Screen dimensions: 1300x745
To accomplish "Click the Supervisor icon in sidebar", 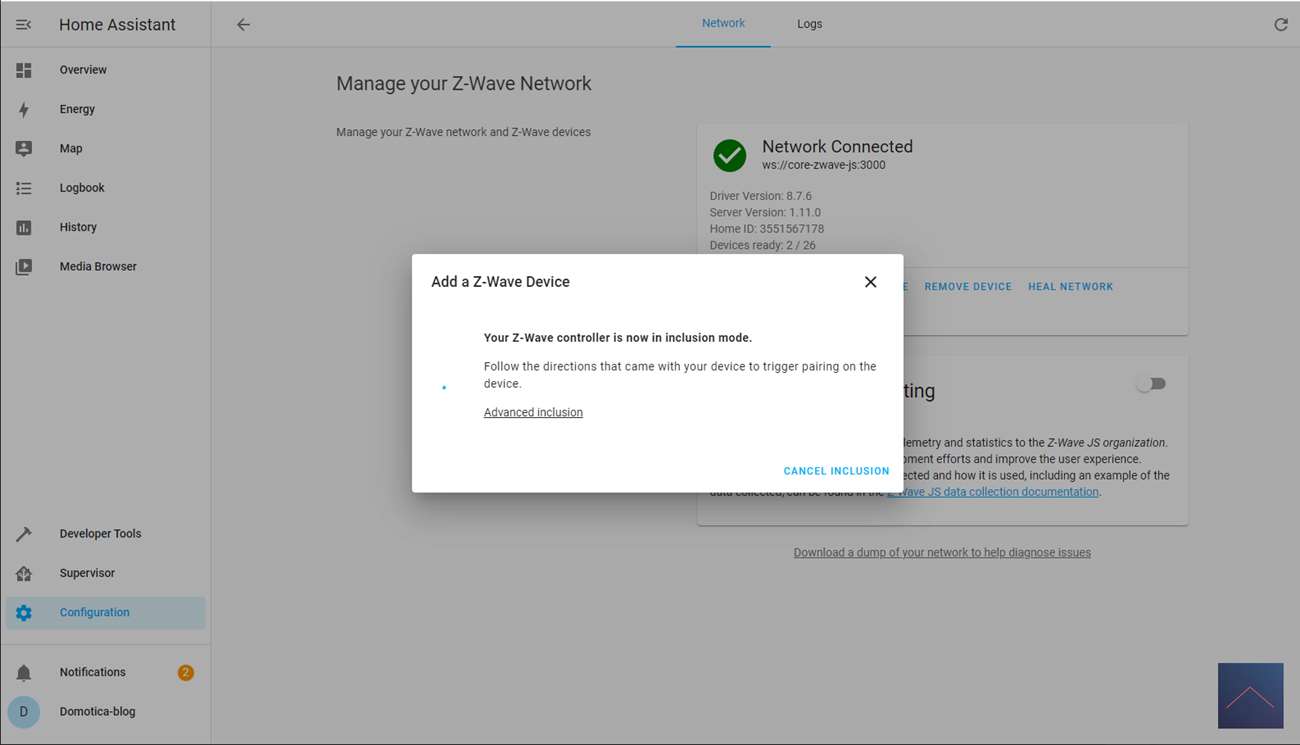I will [x=24, y=573].
